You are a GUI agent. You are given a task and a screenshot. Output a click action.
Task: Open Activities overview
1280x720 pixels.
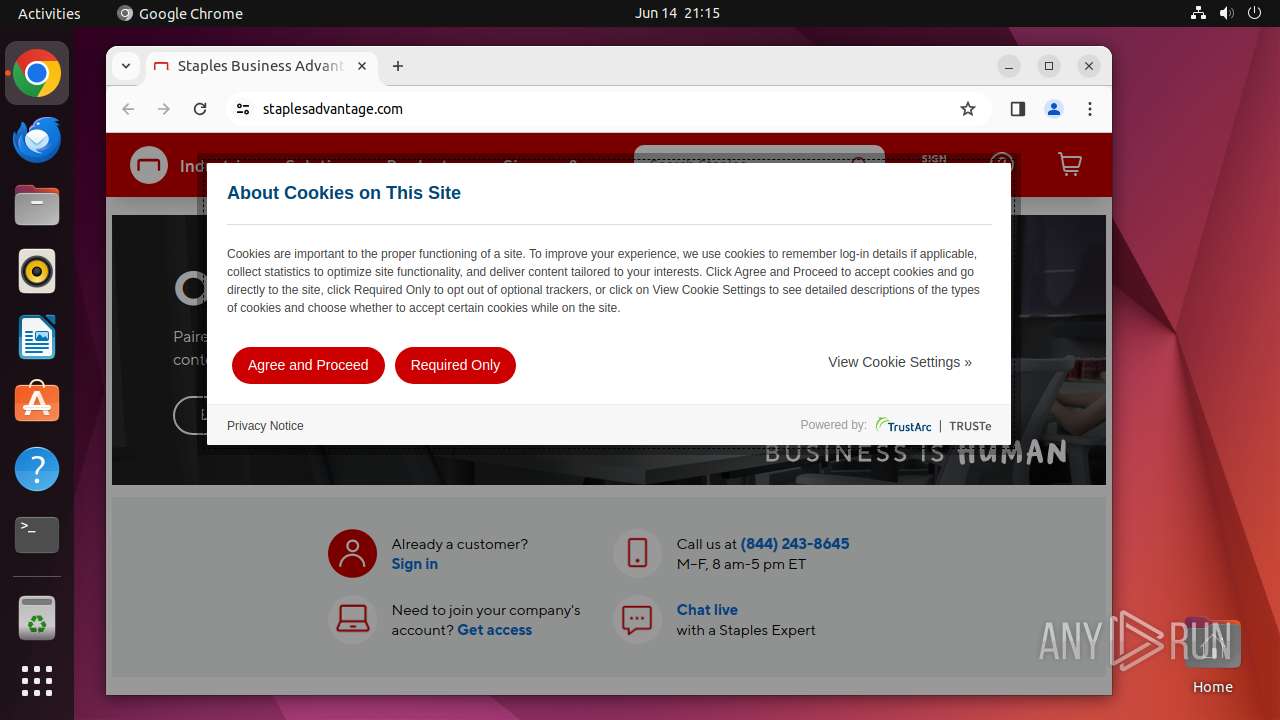click(x=49, y=13)
